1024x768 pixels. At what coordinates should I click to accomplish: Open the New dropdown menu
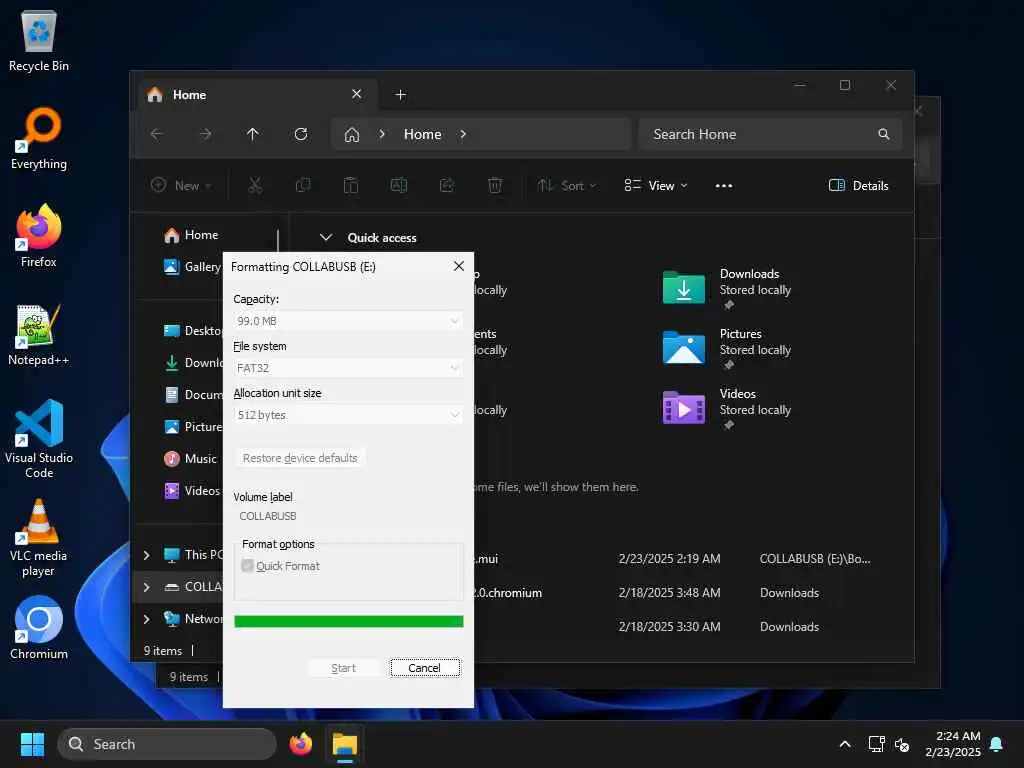pyautogui.click(x=181, y=185)
